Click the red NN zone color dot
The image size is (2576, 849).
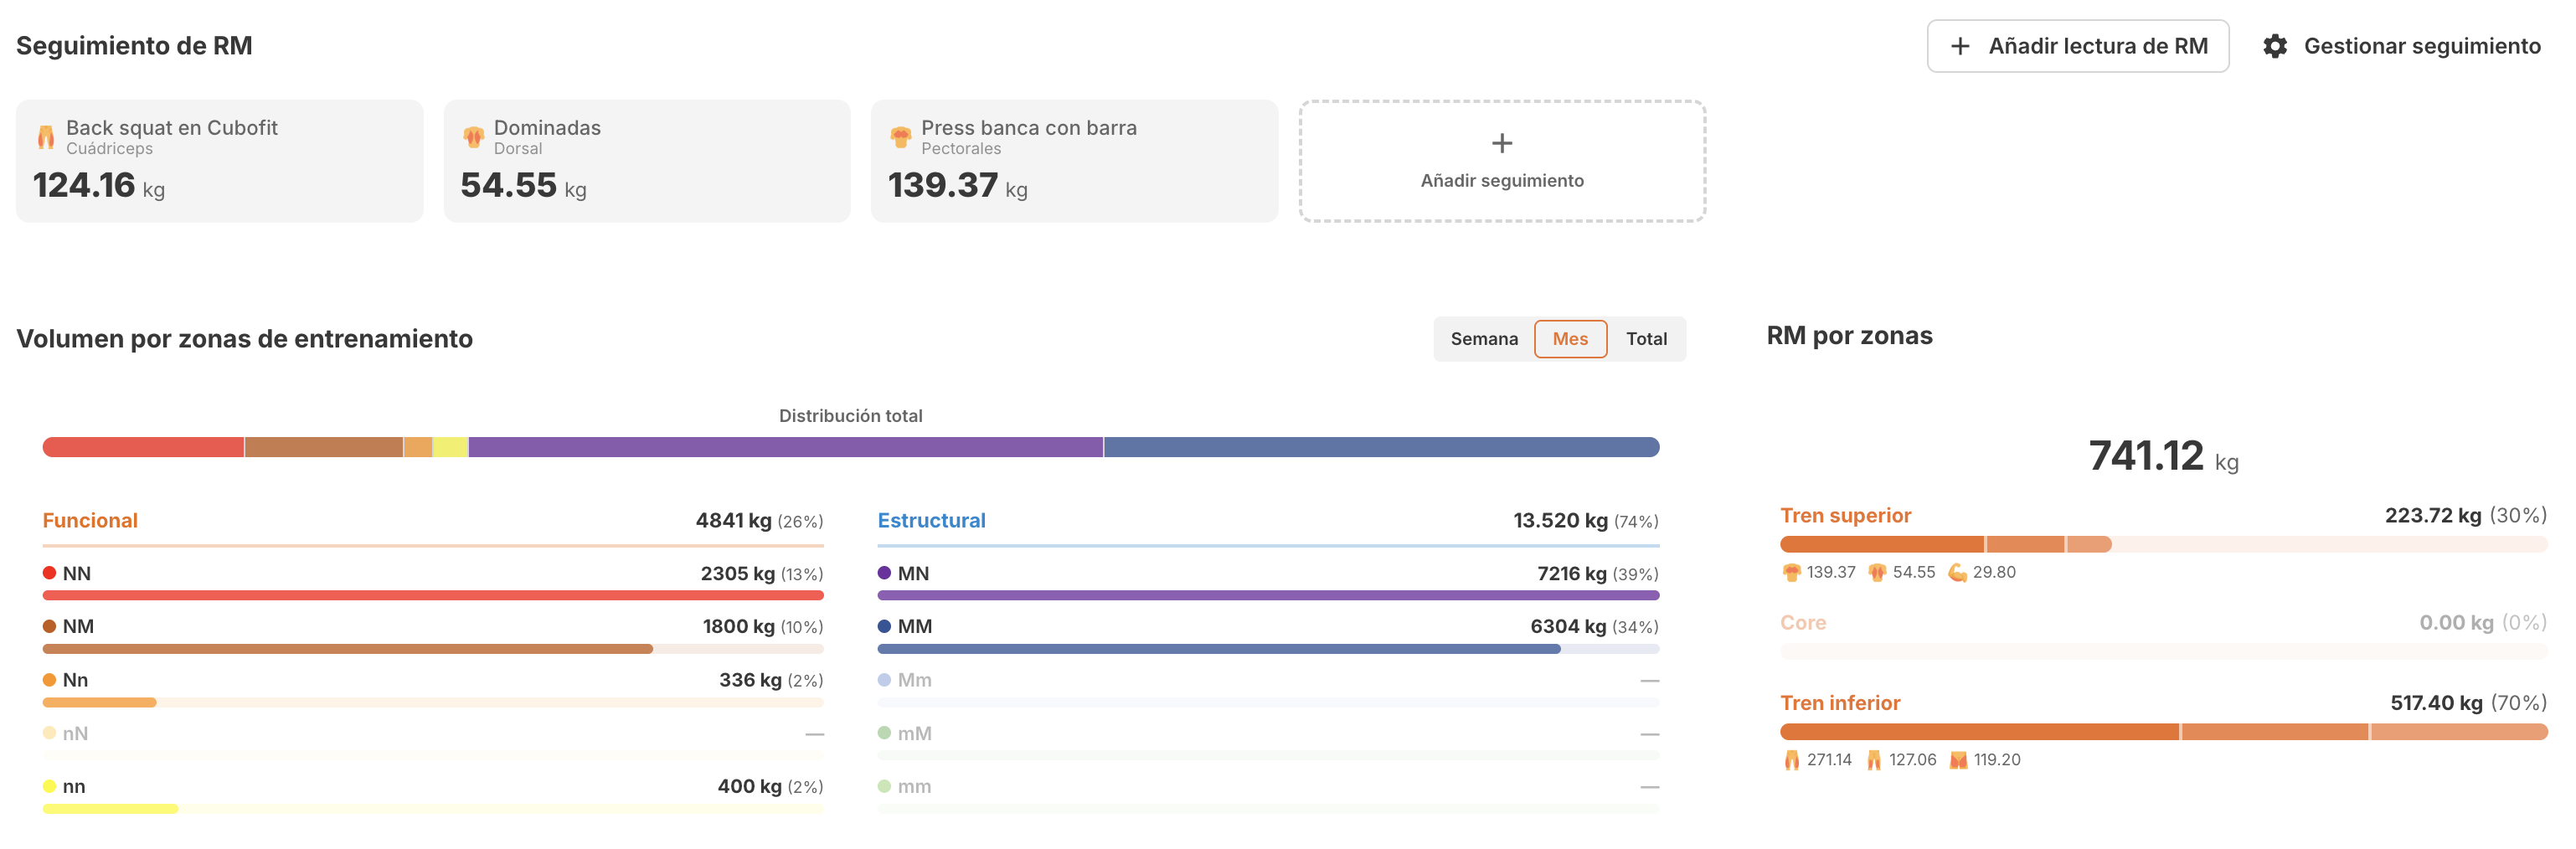tap(49, 573)
